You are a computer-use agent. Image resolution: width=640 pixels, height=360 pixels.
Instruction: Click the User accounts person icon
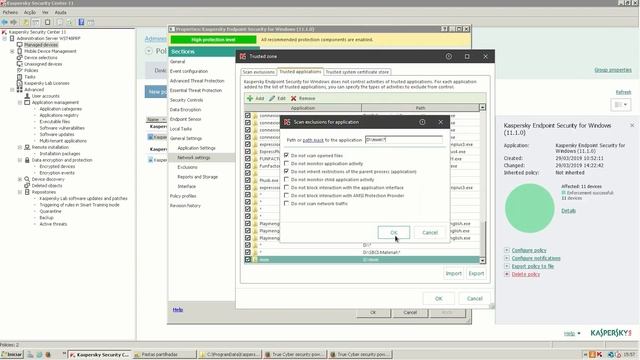coord(27,96)
